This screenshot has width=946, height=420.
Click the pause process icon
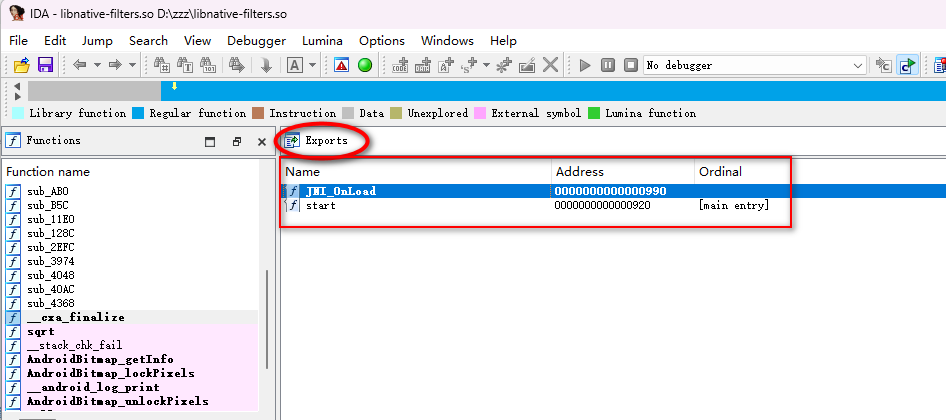point(608,65)
